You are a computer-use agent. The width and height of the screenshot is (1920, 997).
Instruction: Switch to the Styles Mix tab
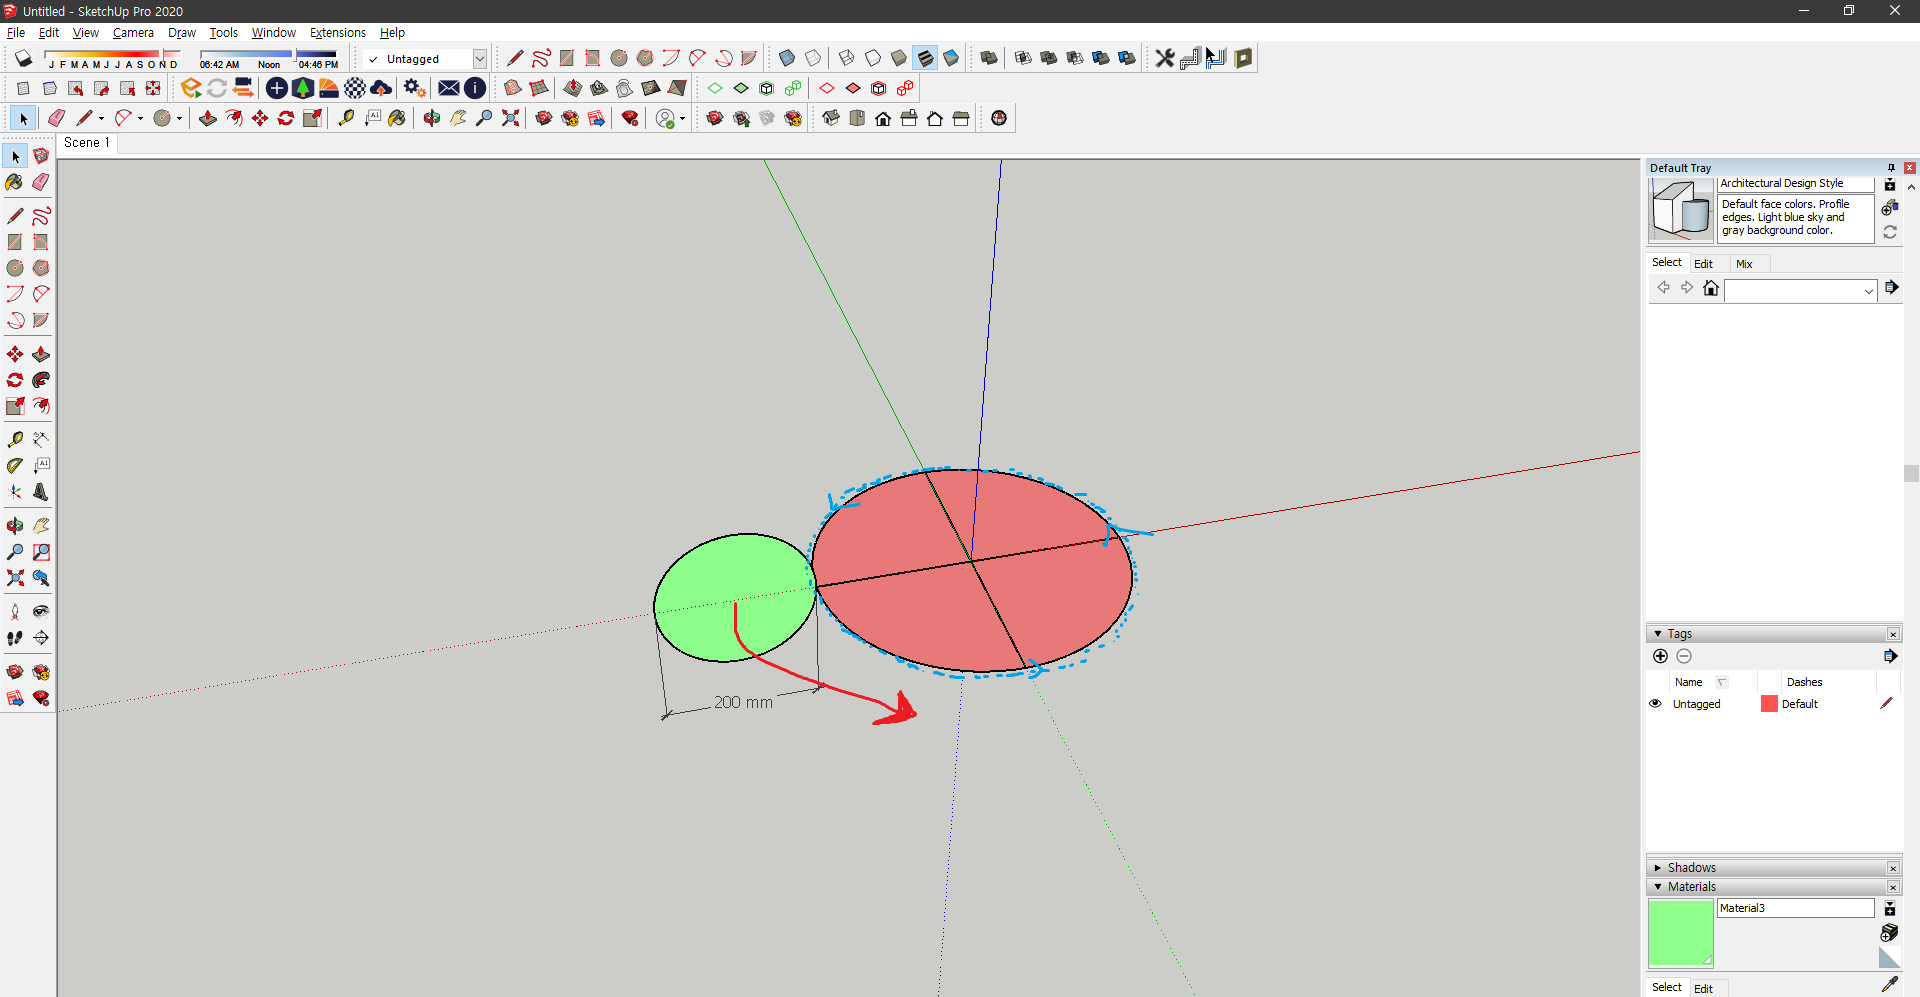coord(1744,264)
